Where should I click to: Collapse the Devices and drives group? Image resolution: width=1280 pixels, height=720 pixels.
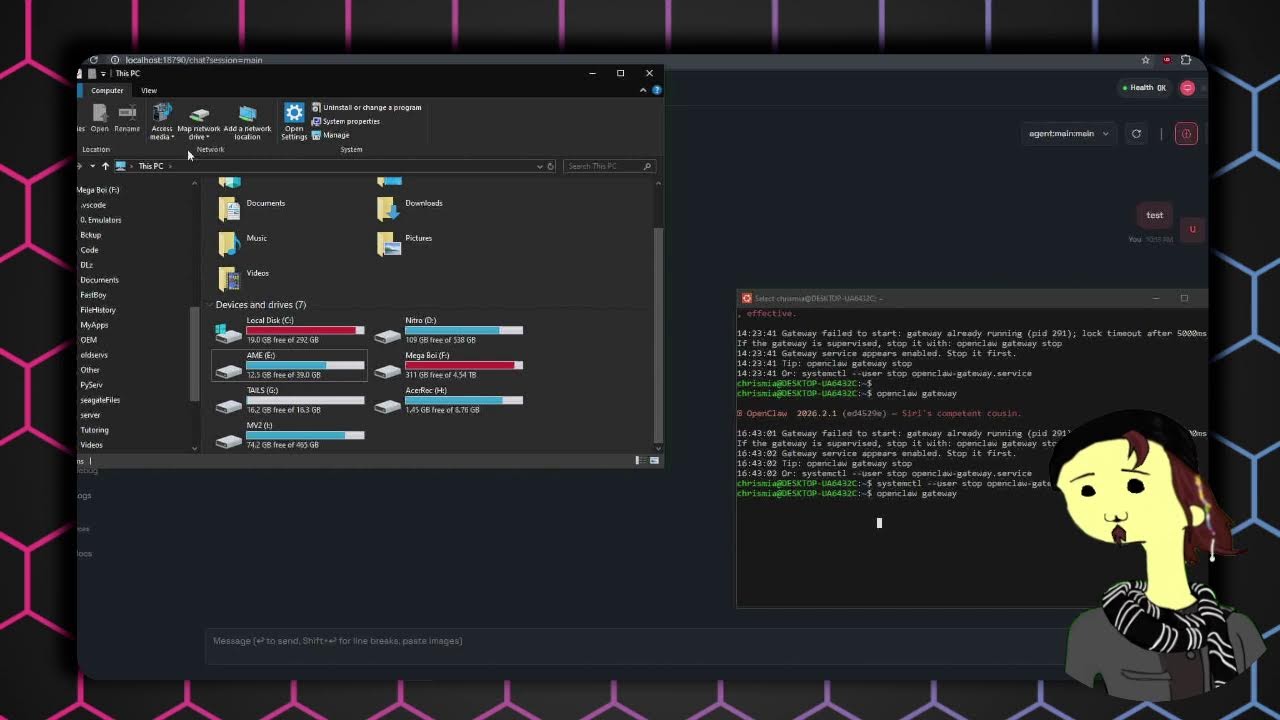[x=211, y=305]
